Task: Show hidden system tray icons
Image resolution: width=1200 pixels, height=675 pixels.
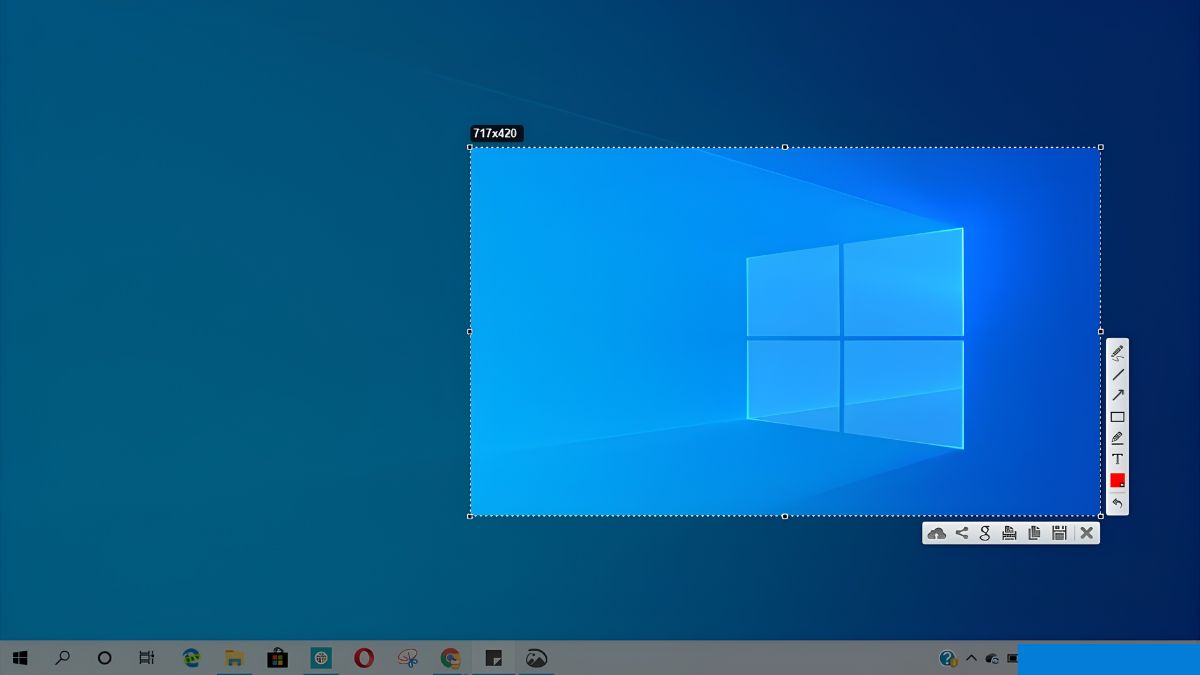Action: (970, 658)
